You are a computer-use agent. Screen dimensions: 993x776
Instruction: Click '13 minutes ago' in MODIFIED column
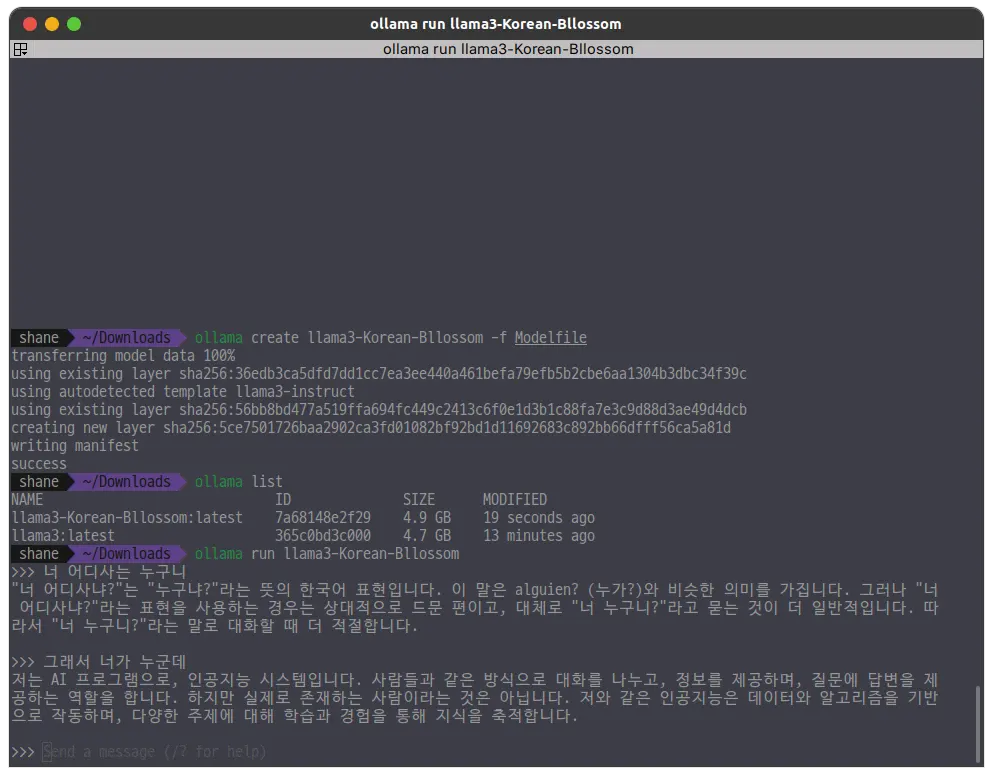538,535
